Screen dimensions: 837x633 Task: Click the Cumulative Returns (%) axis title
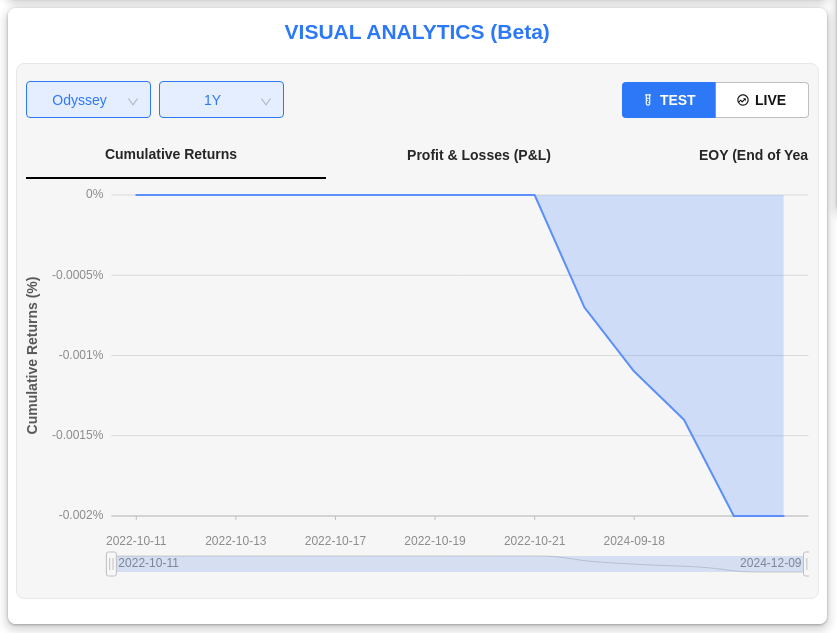coord(32,356)
